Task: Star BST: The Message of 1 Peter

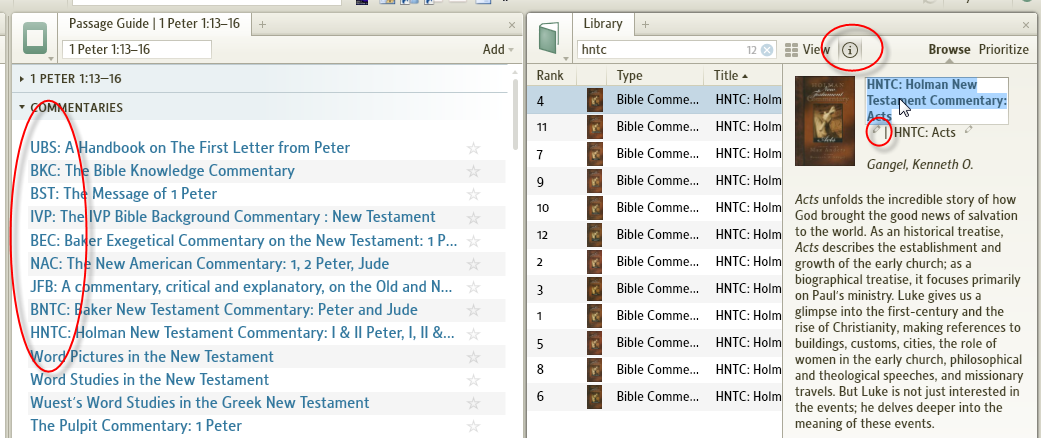Action: point(473,194)
